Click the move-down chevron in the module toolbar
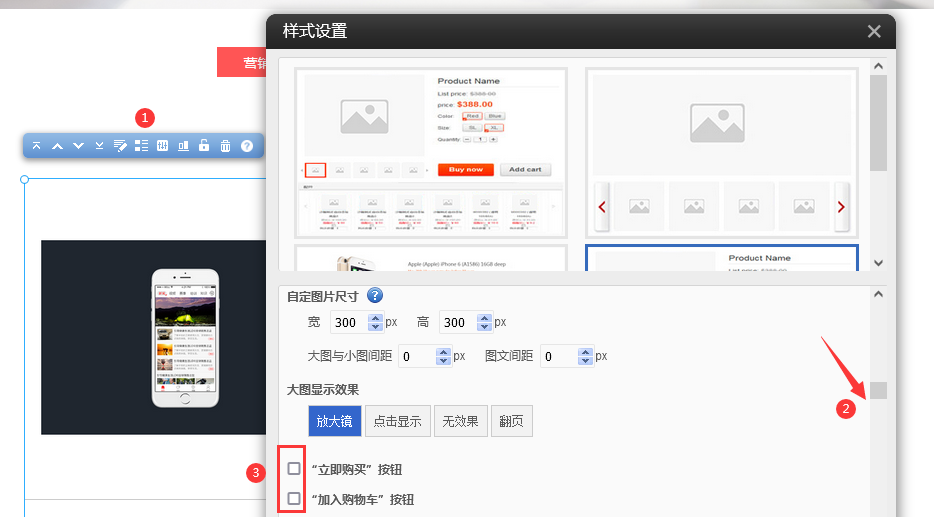 [x=78, y=146]
